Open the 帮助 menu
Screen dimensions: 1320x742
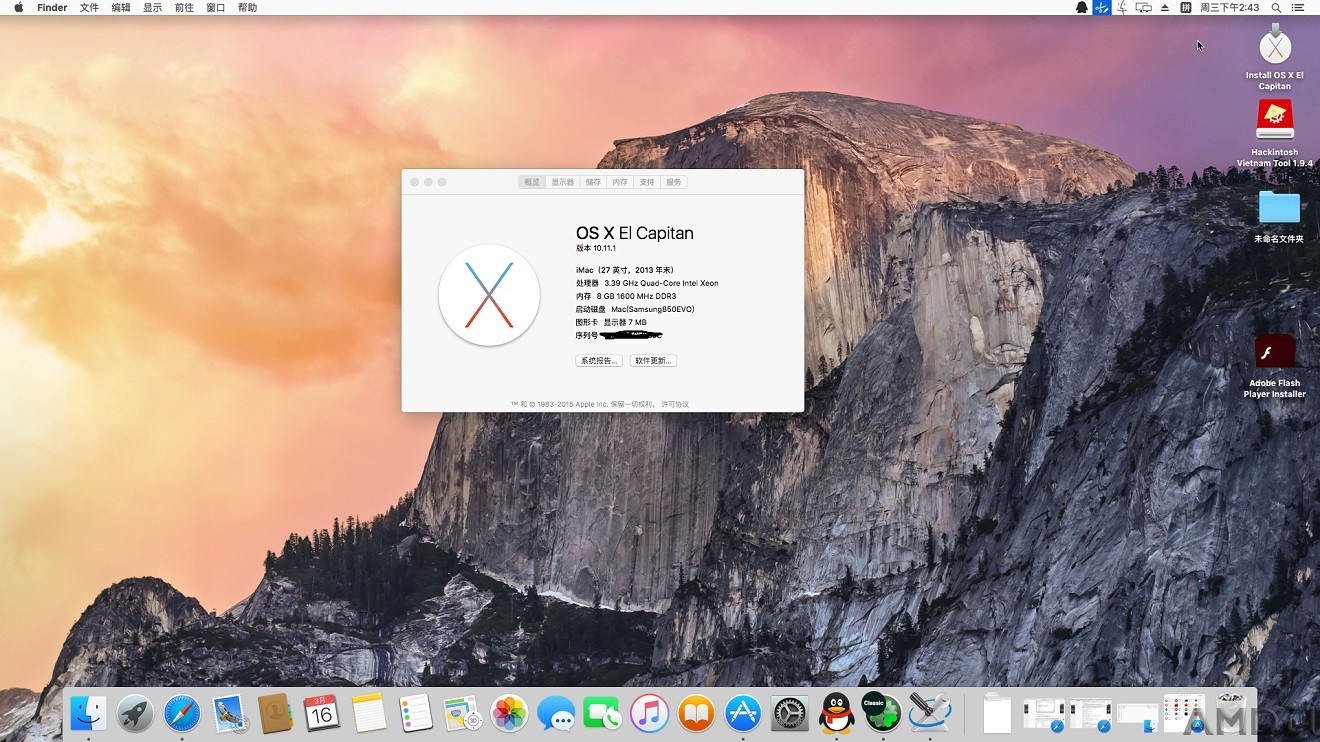pos(247,7)
